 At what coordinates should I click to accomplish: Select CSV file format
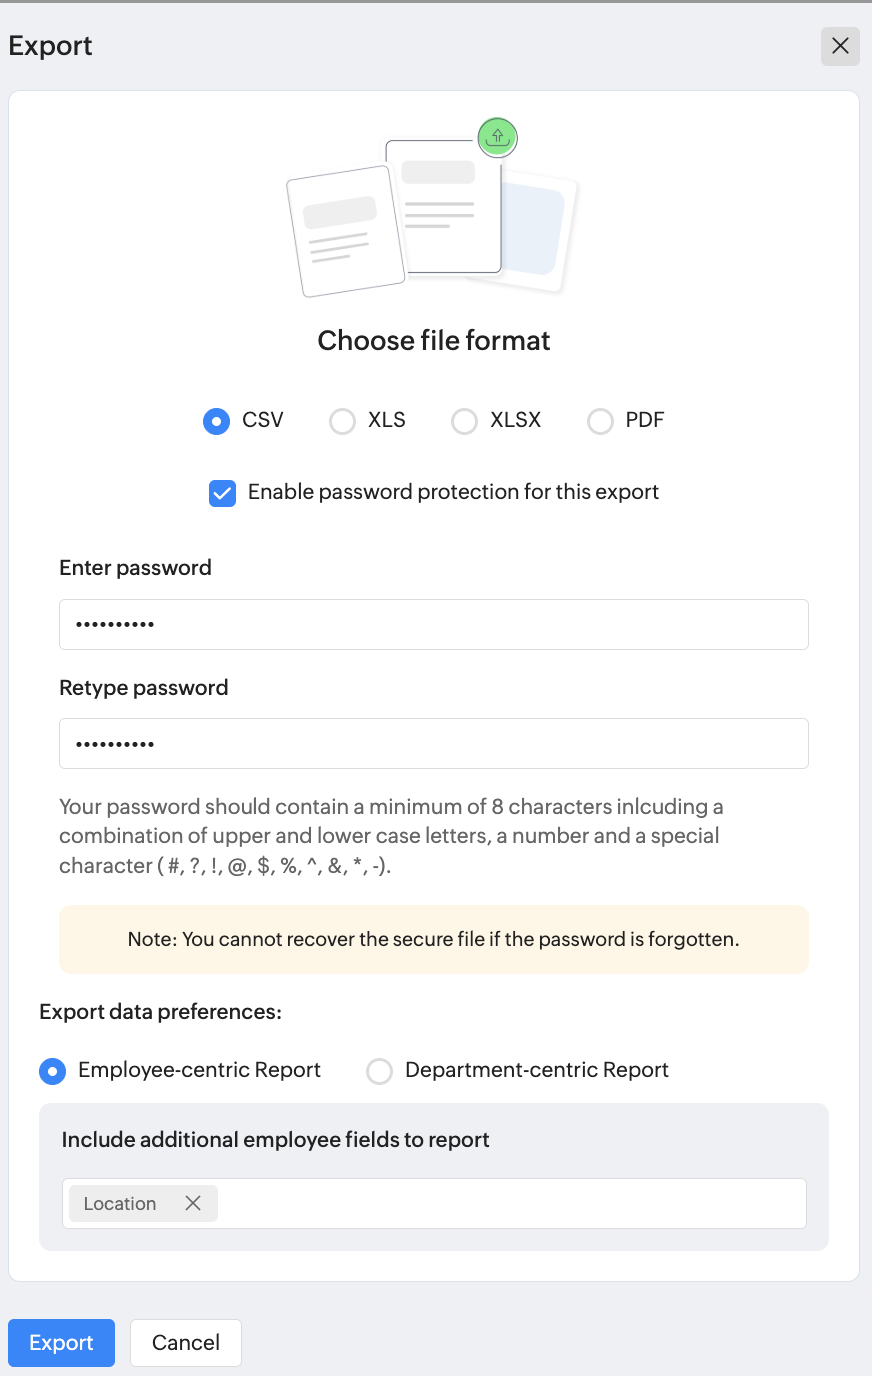point(217,421)
